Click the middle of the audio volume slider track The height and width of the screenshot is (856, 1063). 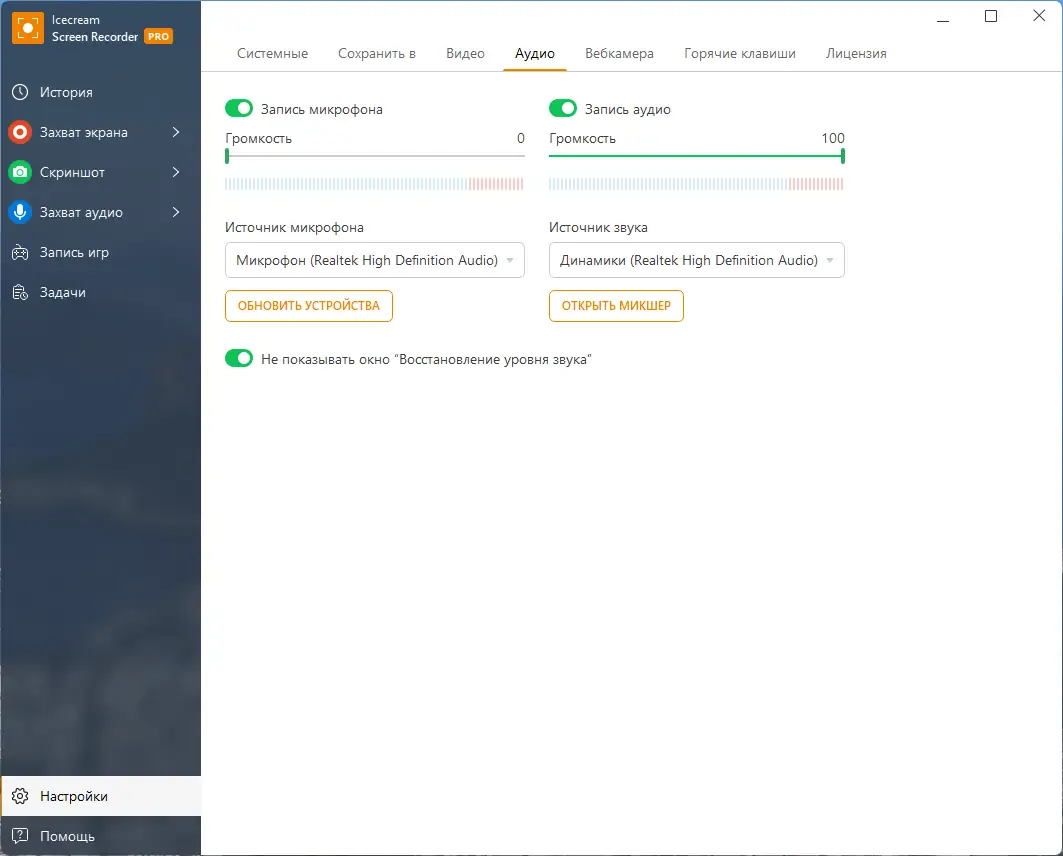pyautogui.click(x=696, y=156)
